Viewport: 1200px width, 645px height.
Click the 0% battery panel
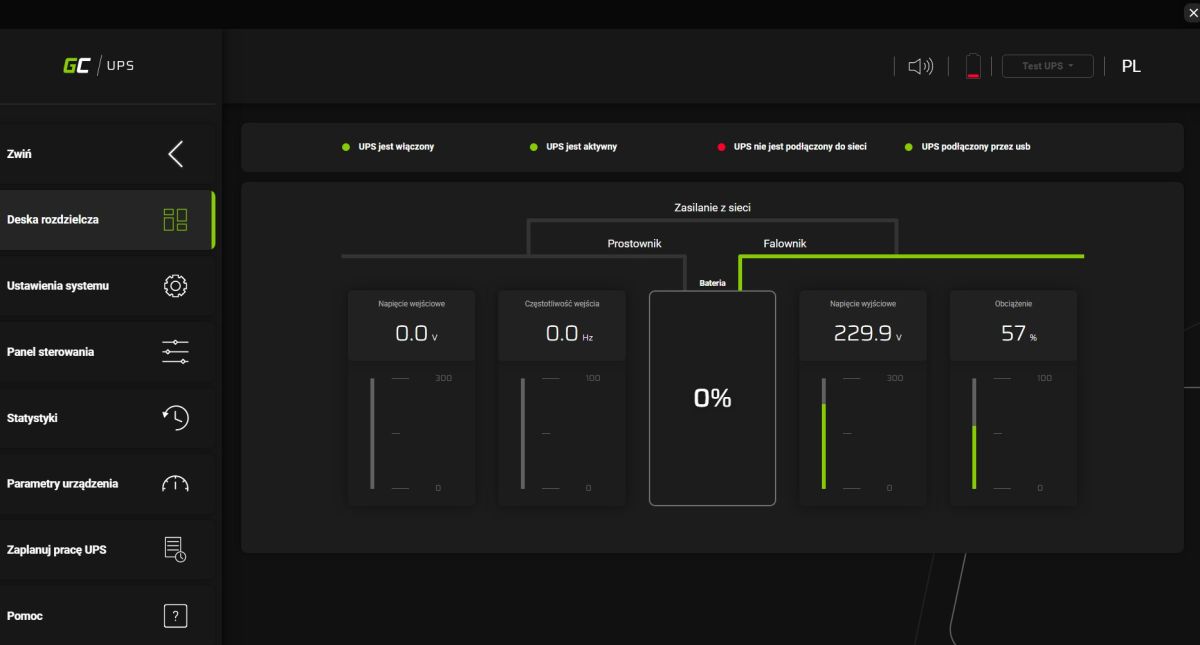712,398
